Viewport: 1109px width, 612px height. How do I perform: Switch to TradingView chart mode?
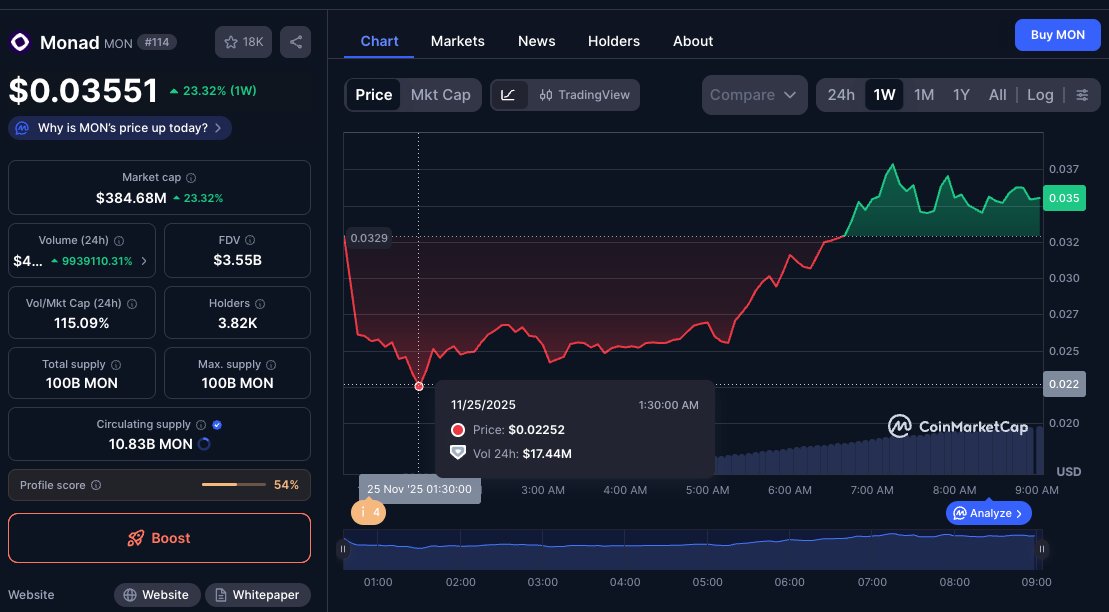pos(584,95)
